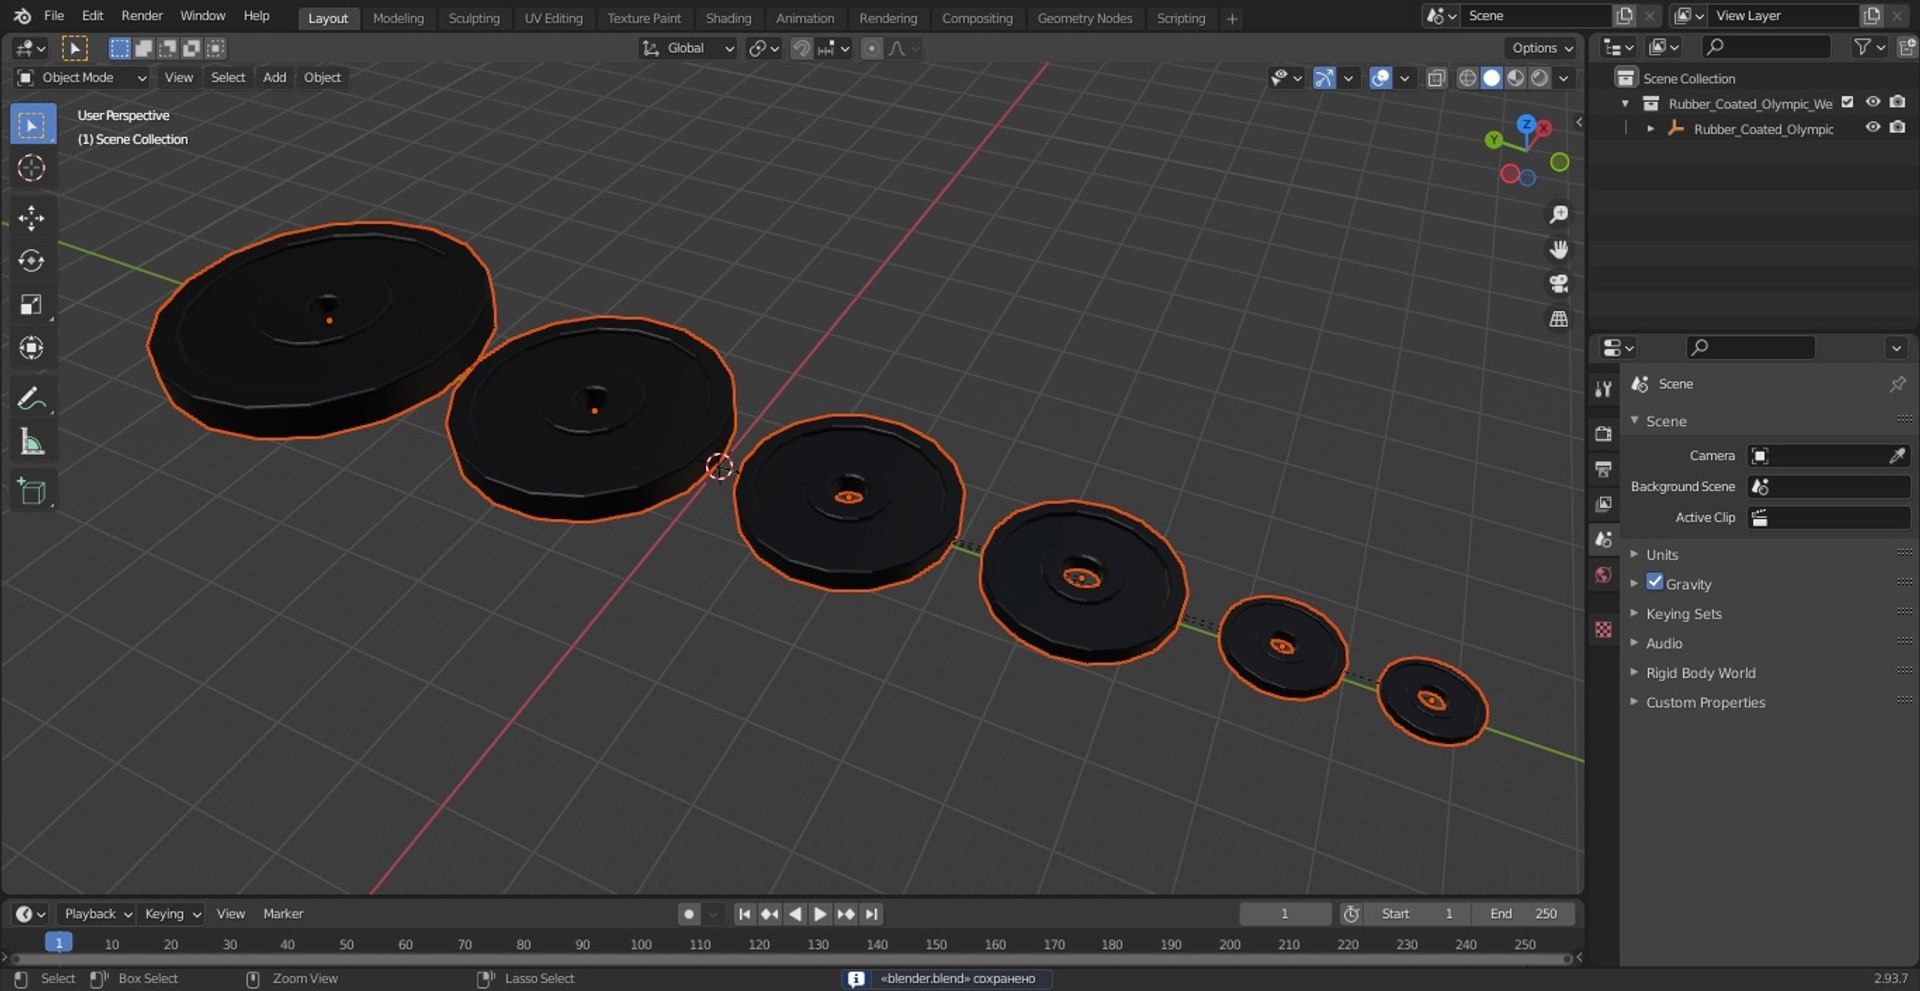Viewport: 1920px width, 991px height.
Task: Switch to Rendered viewport shading
Action: coord(1540,78)
